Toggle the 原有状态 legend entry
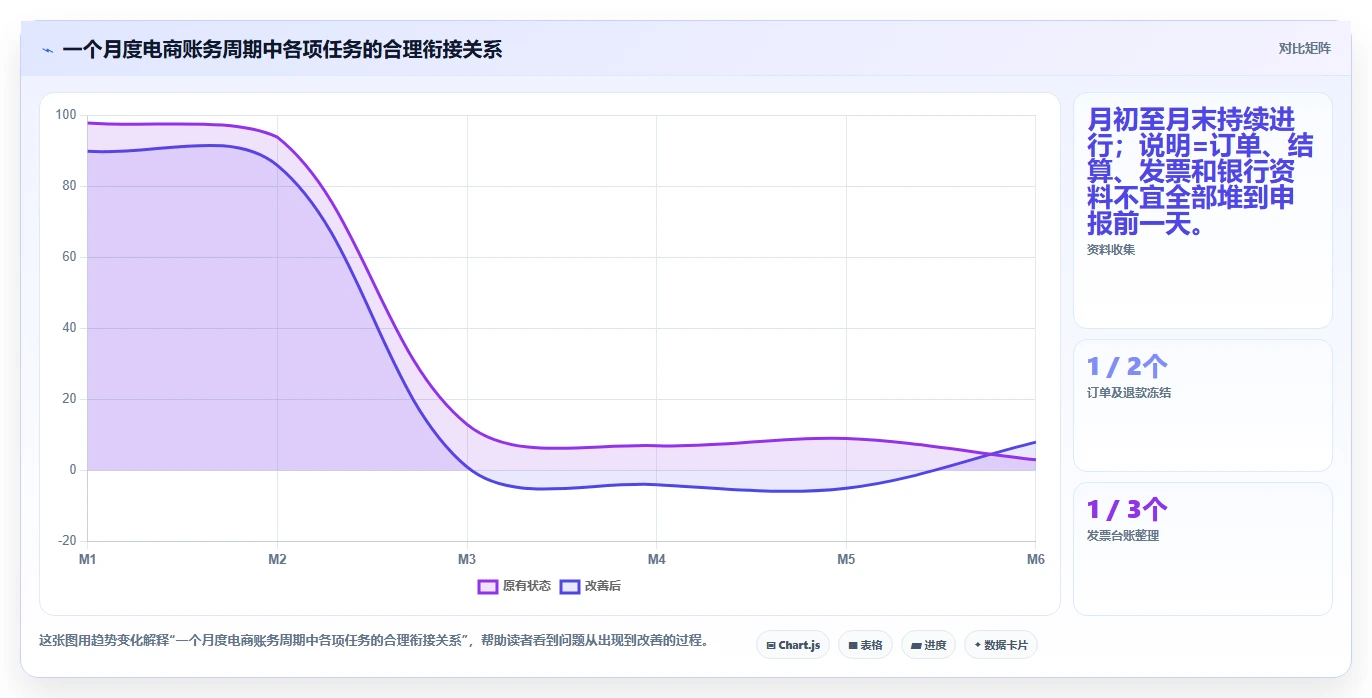Screen dimensions: 1372x698 click(514, 586)
